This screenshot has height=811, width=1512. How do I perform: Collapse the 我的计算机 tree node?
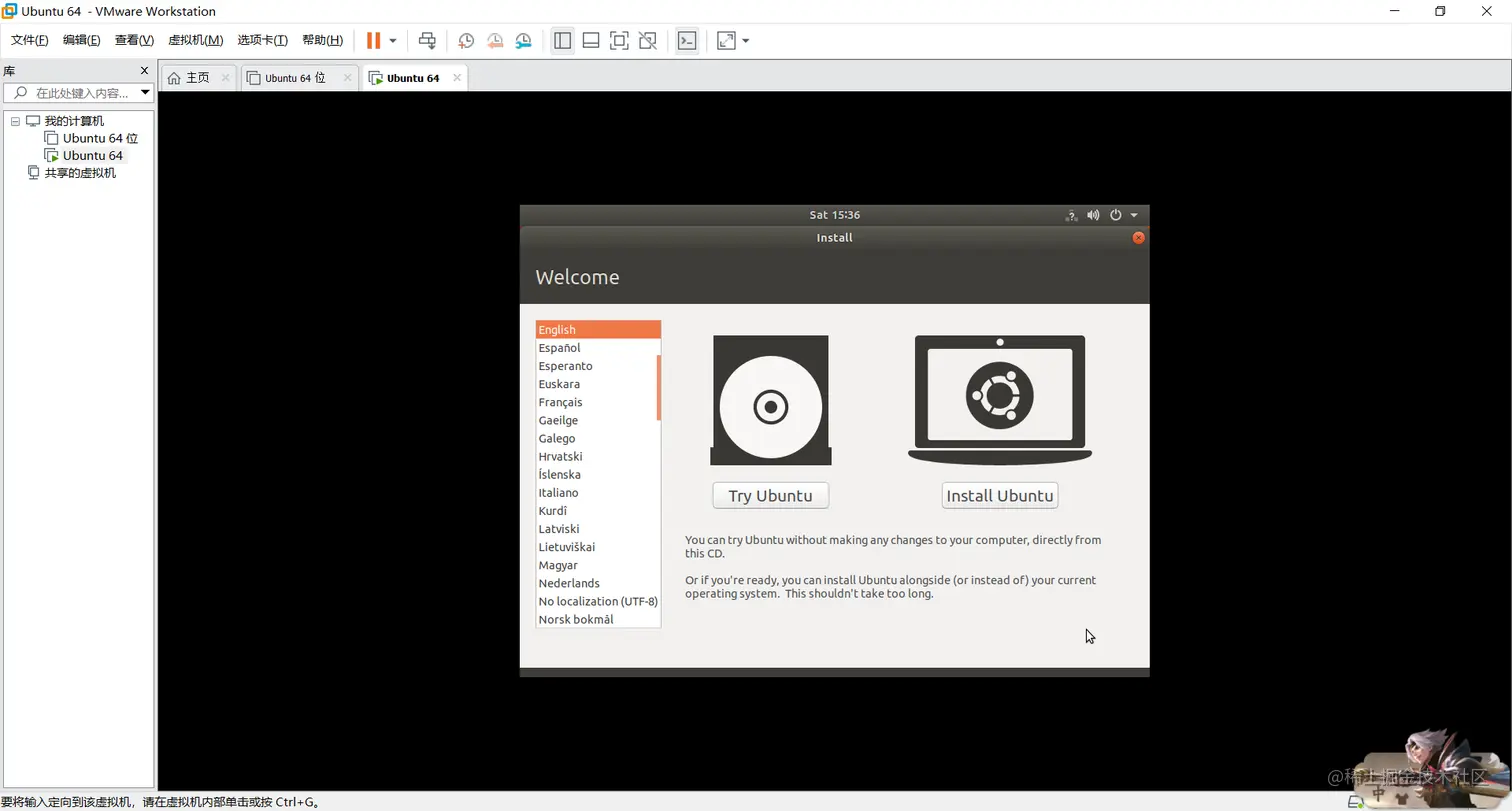pyautogui.click(x=15, y=121)
